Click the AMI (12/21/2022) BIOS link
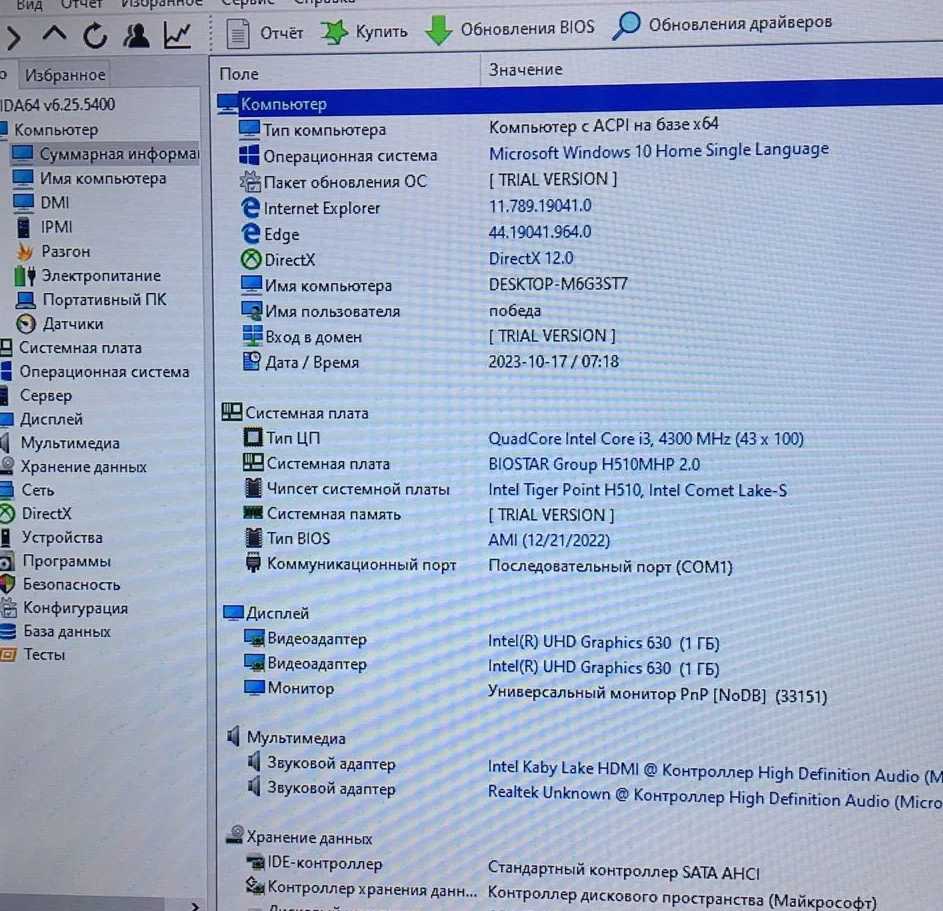The image size is (943, 911). coord(549,540)
